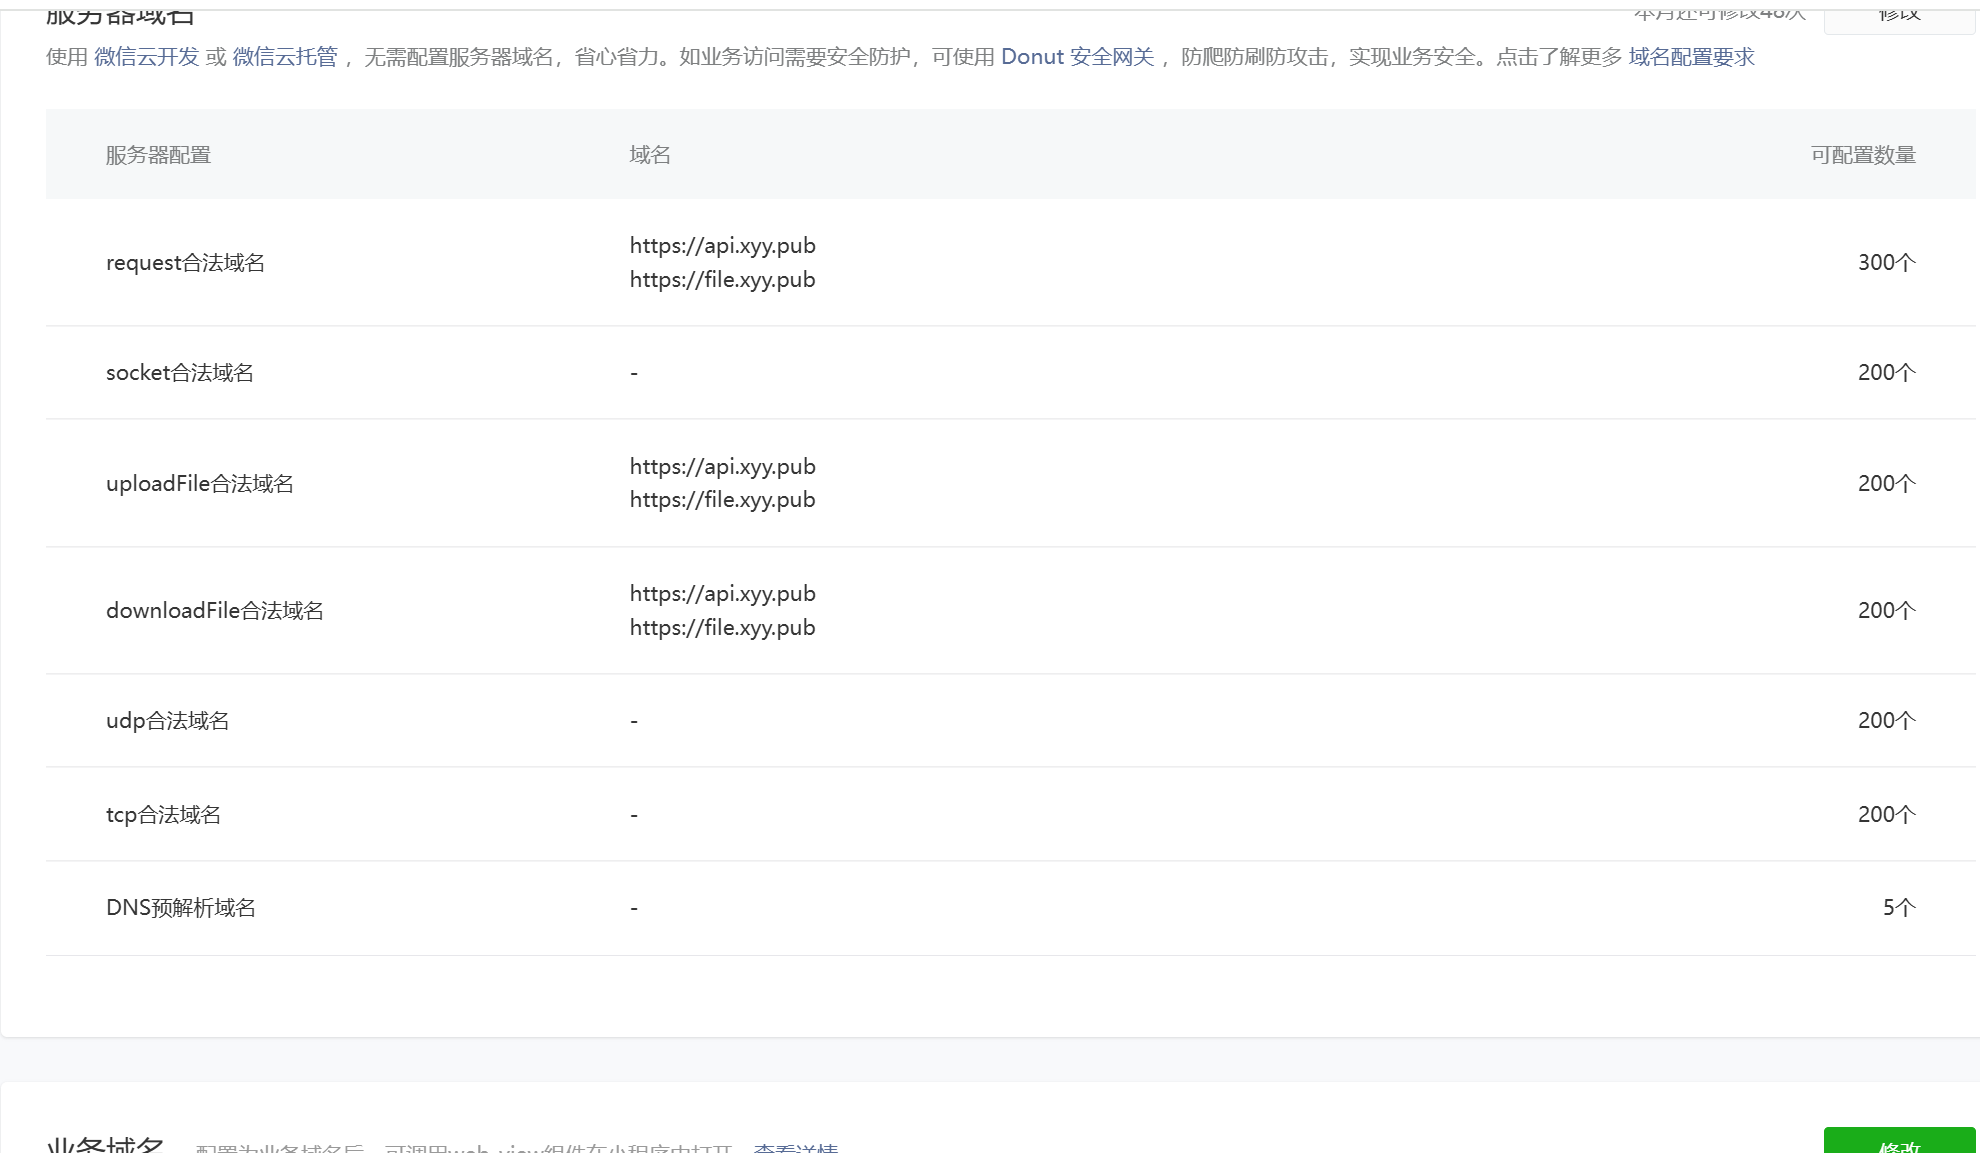This screenshot has height=1153, width=1980.
Task: Click the 可配置数量 column header
Action: click(x=1862, y=155)
